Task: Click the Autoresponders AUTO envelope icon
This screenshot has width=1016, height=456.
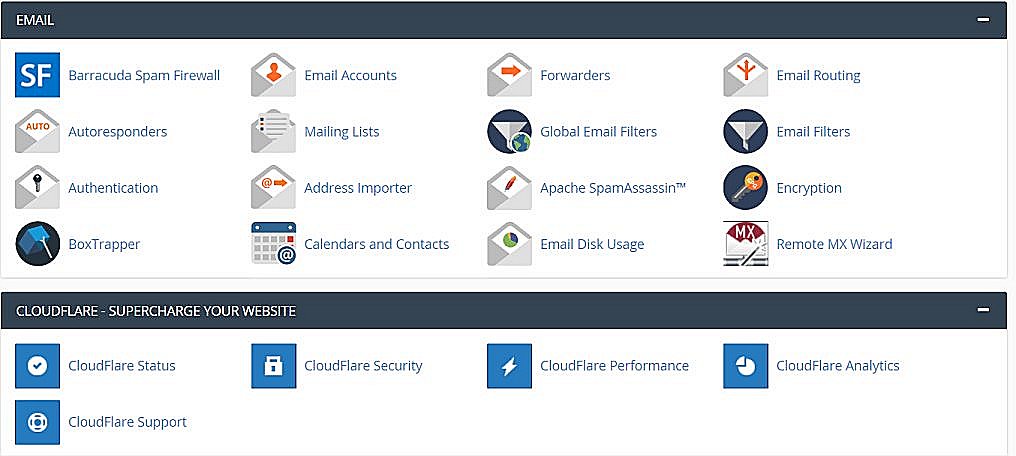Action: point(37,131)
